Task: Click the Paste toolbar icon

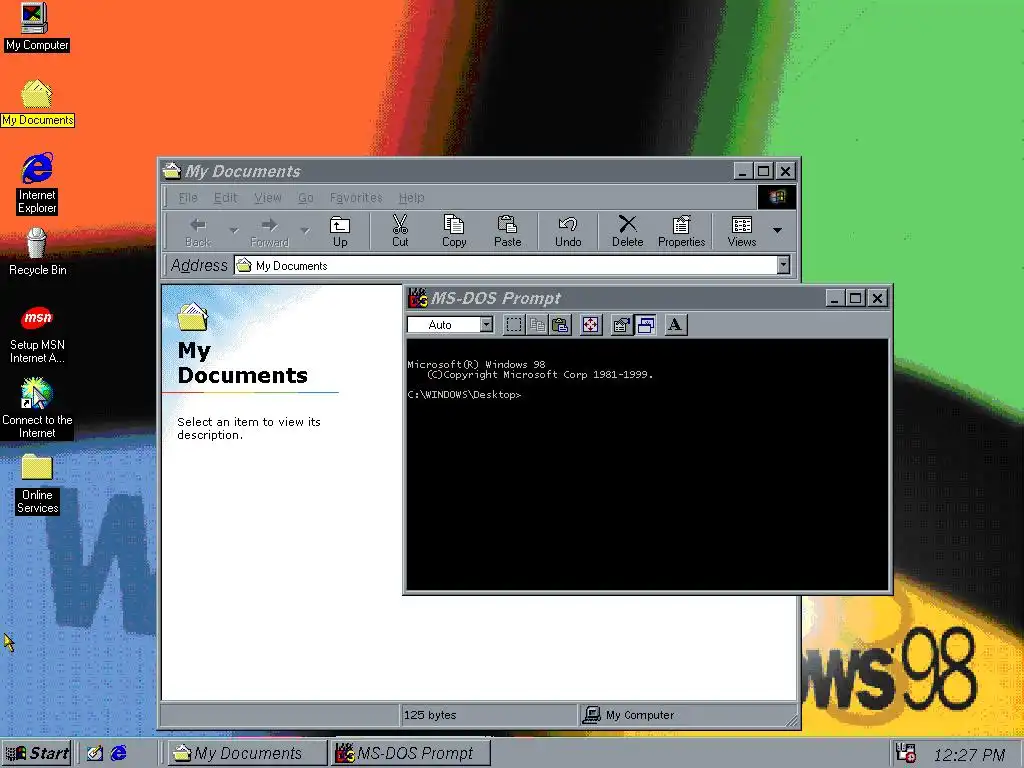Action: coord(507,232)
